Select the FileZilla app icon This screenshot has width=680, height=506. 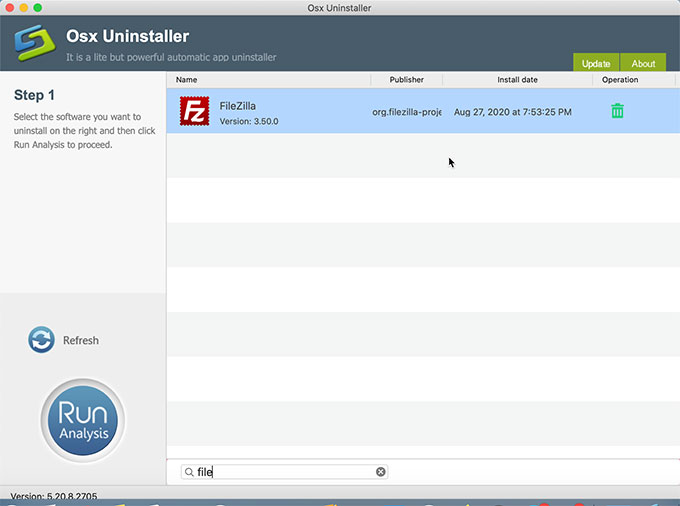[194, 111]
